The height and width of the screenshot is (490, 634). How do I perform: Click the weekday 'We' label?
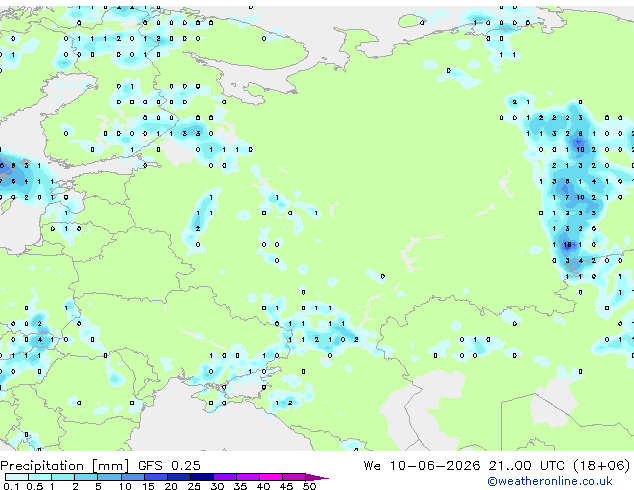(x=372, y=466)
